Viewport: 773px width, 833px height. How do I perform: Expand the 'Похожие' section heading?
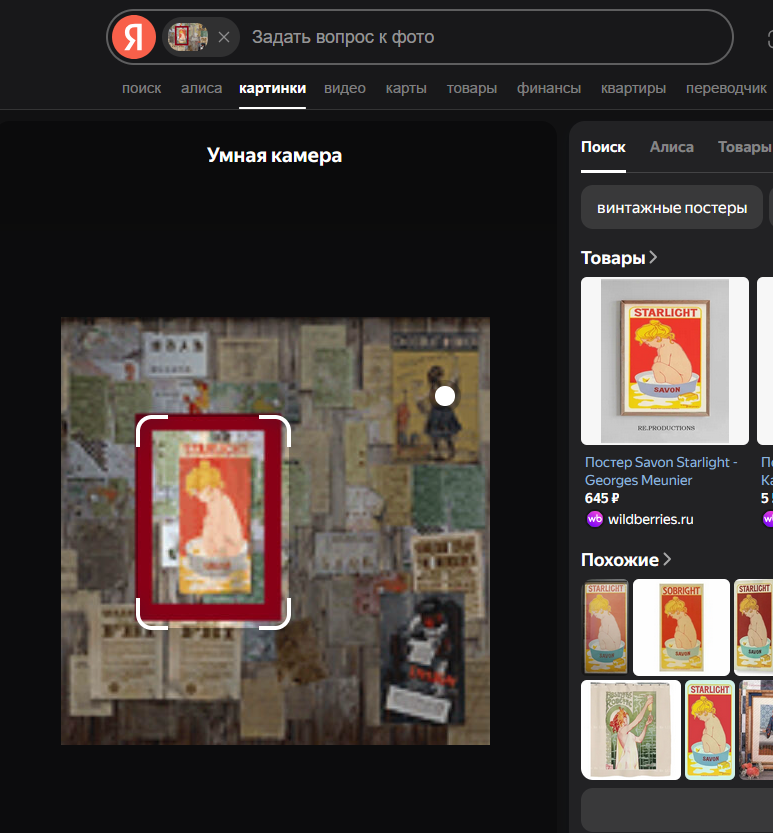(626, 559)
